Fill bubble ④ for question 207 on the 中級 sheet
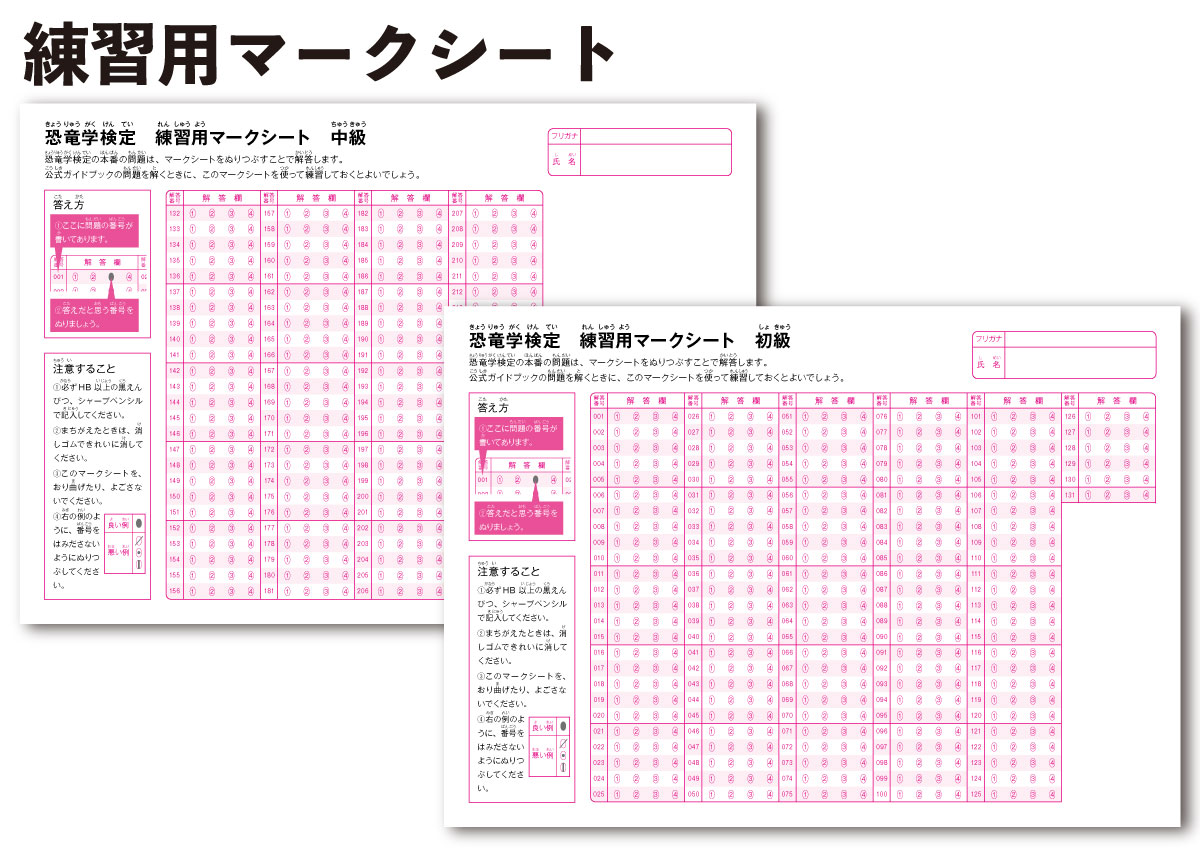The image size is (1200, 848). coord(534,214)
